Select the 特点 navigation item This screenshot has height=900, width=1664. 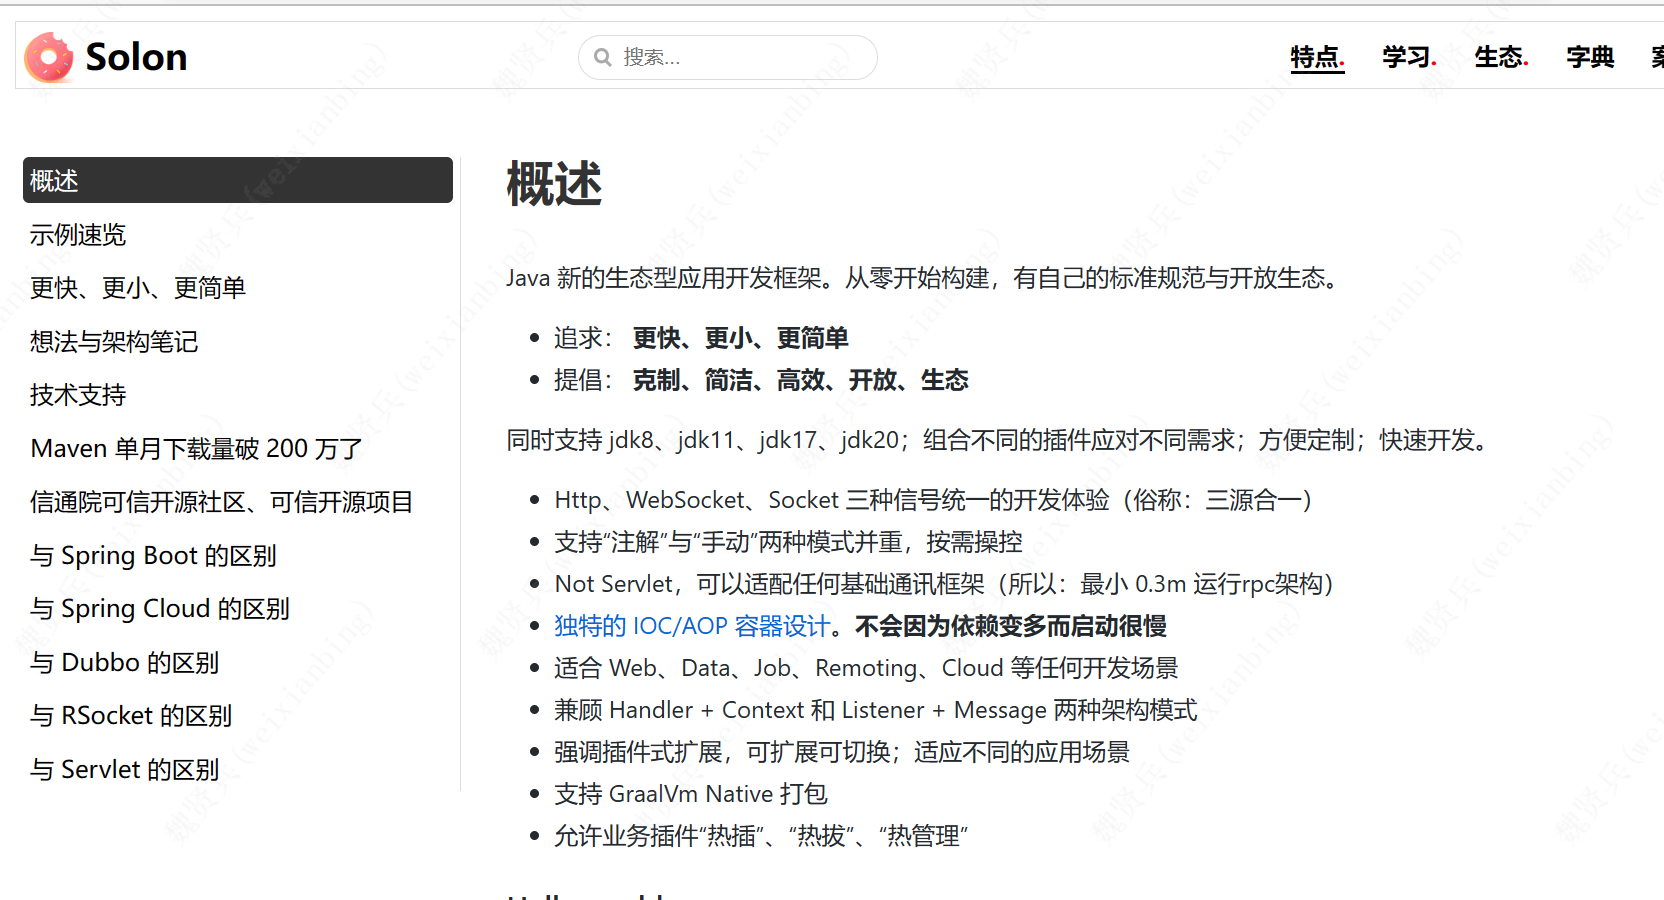1315,57
